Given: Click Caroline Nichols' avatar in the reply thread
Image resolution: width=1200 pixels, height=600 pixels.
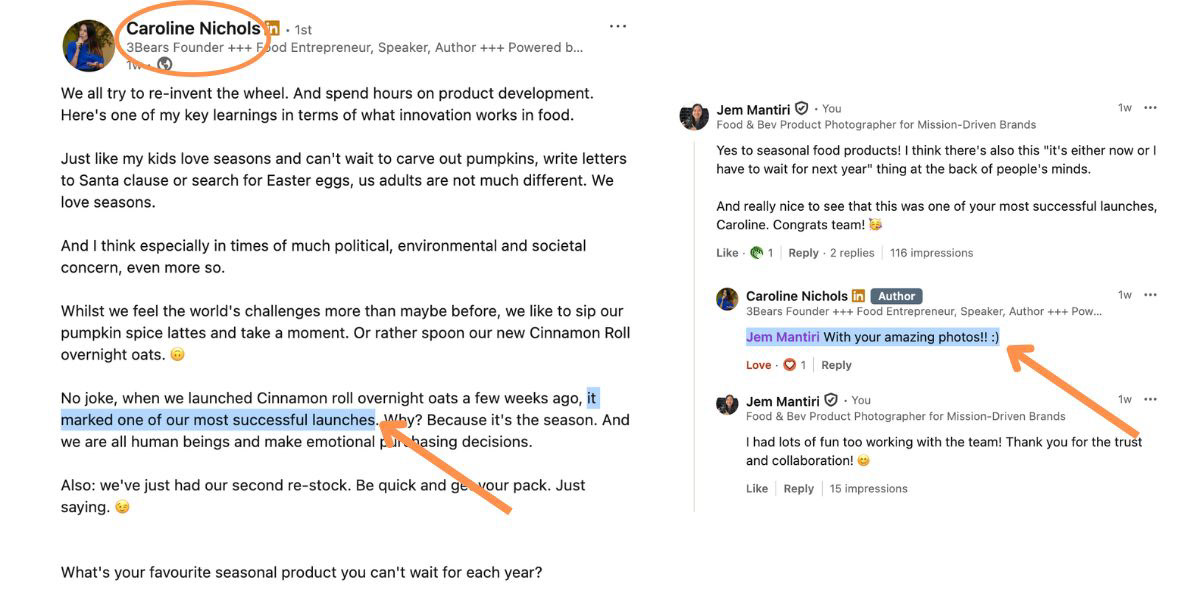Looking at the screenshot, I should coord(727,299).
